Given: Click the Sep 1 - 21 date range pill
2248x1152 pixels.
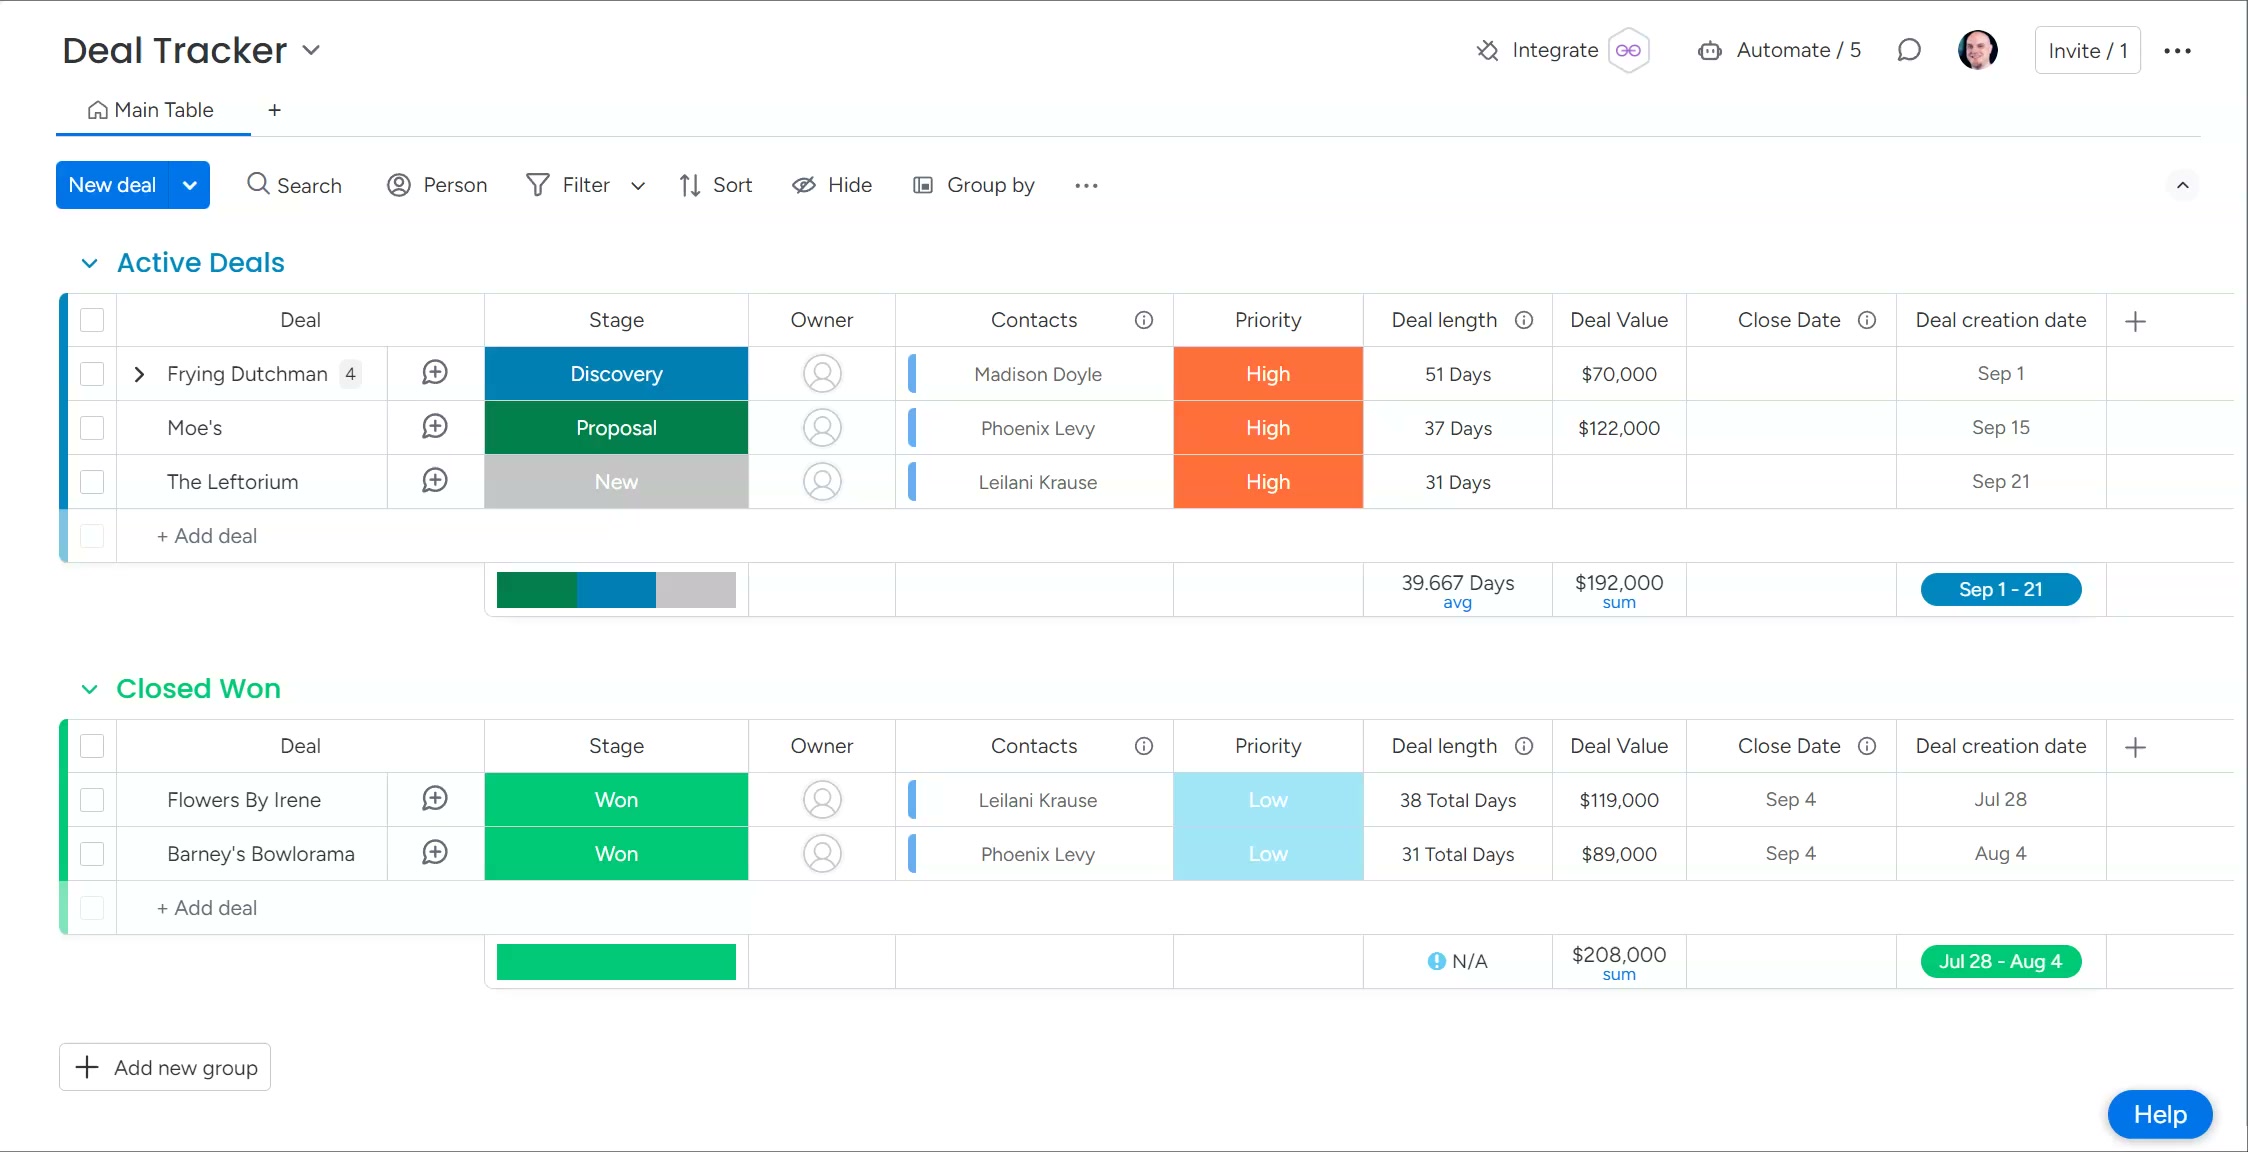Looking at the screenshot, I should tap(2001, 590).
